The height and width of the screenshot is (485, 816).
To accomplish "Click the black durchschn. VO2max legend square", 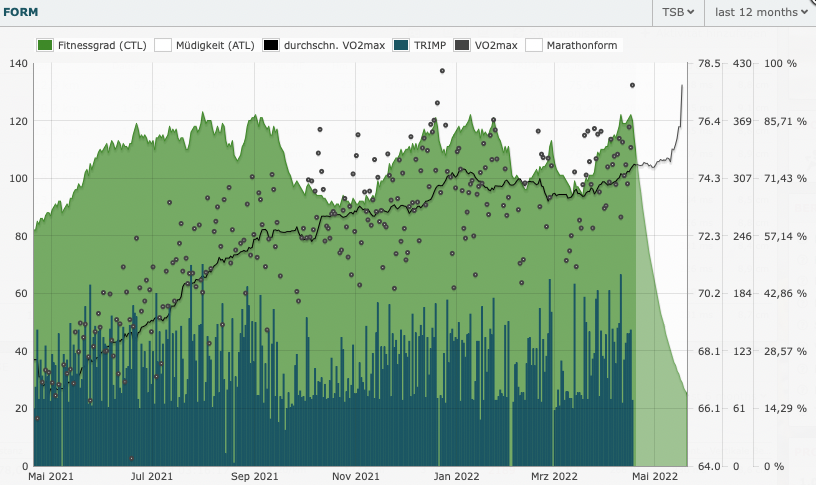I will (x=271, y=46).
